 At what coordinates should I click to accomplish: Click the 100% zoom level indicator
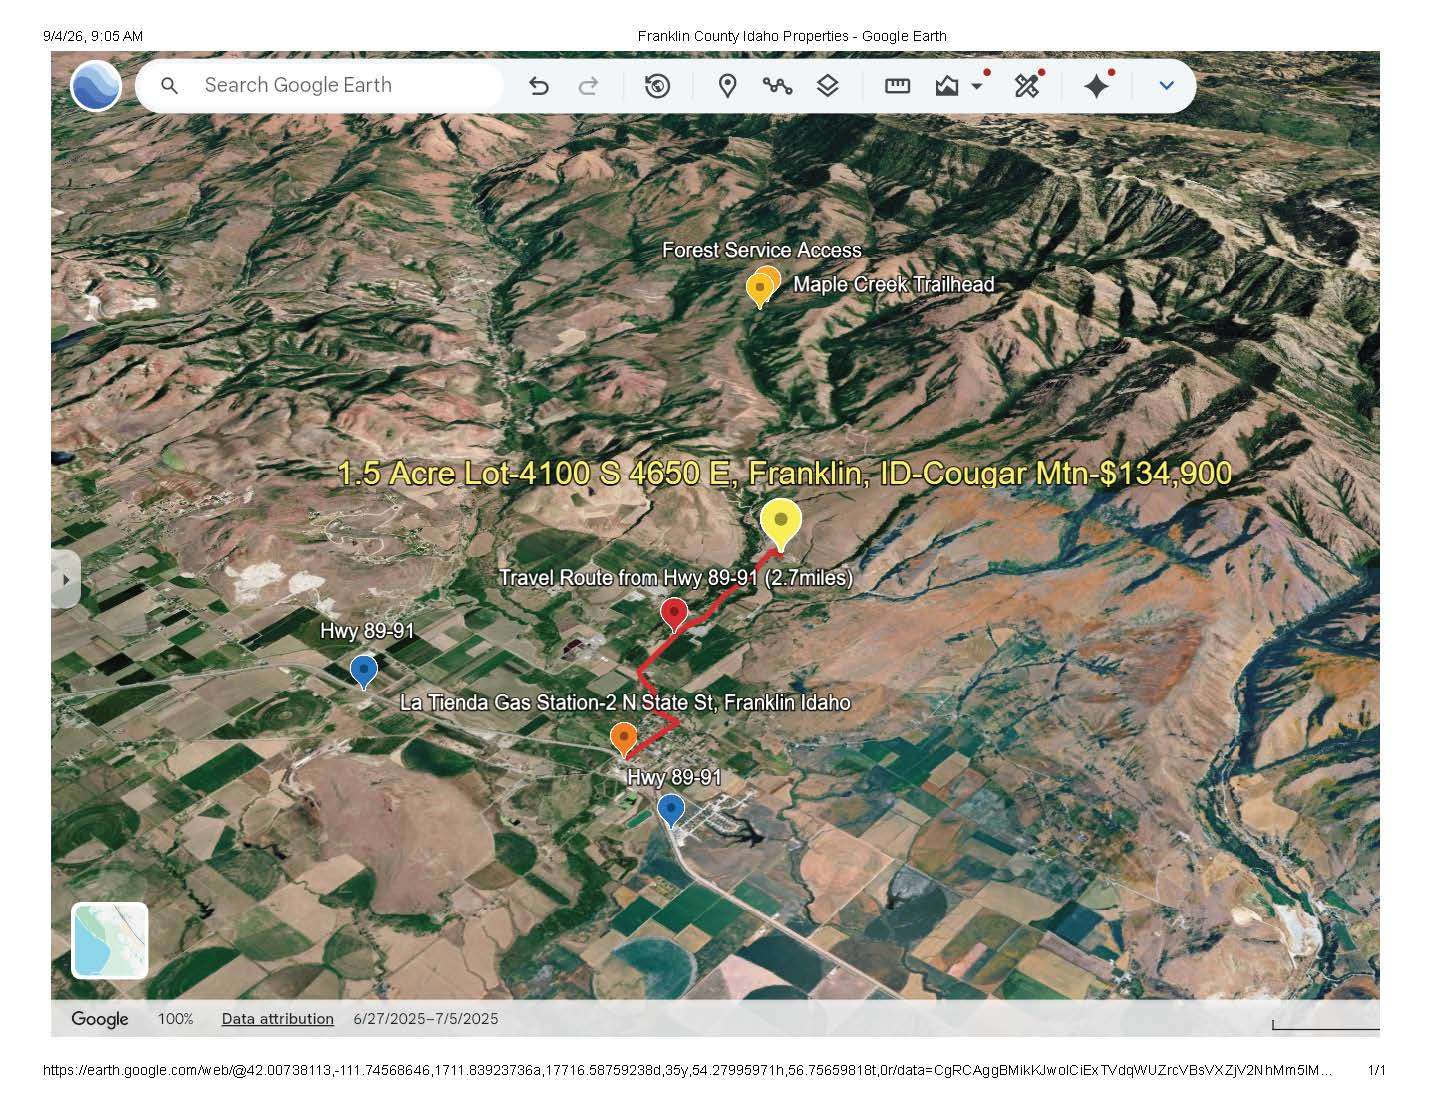(x=175, y=1019)
